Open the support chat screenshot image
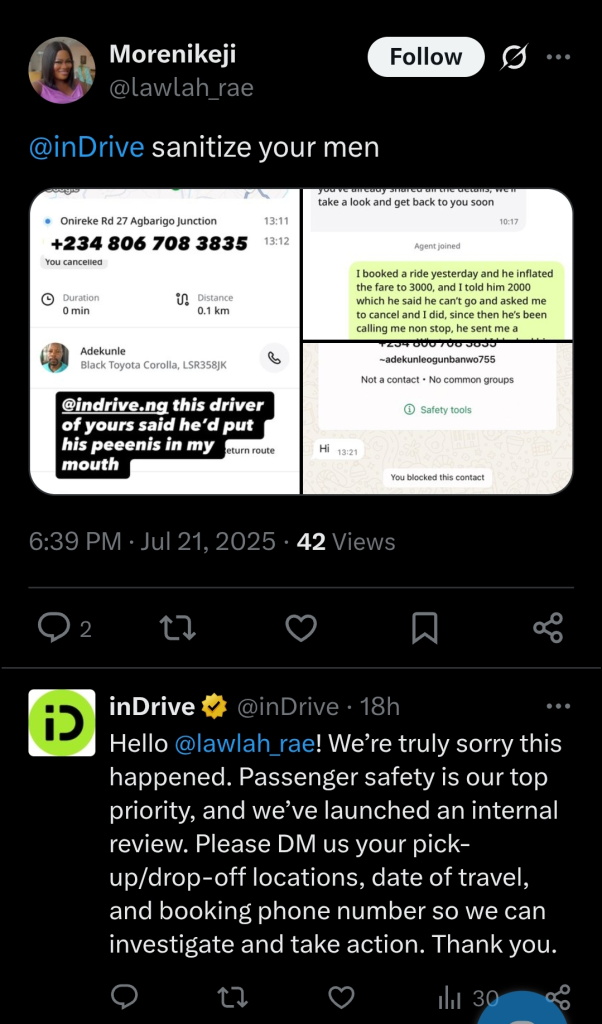The image size is (602, 1024). [x=437, y=264]
